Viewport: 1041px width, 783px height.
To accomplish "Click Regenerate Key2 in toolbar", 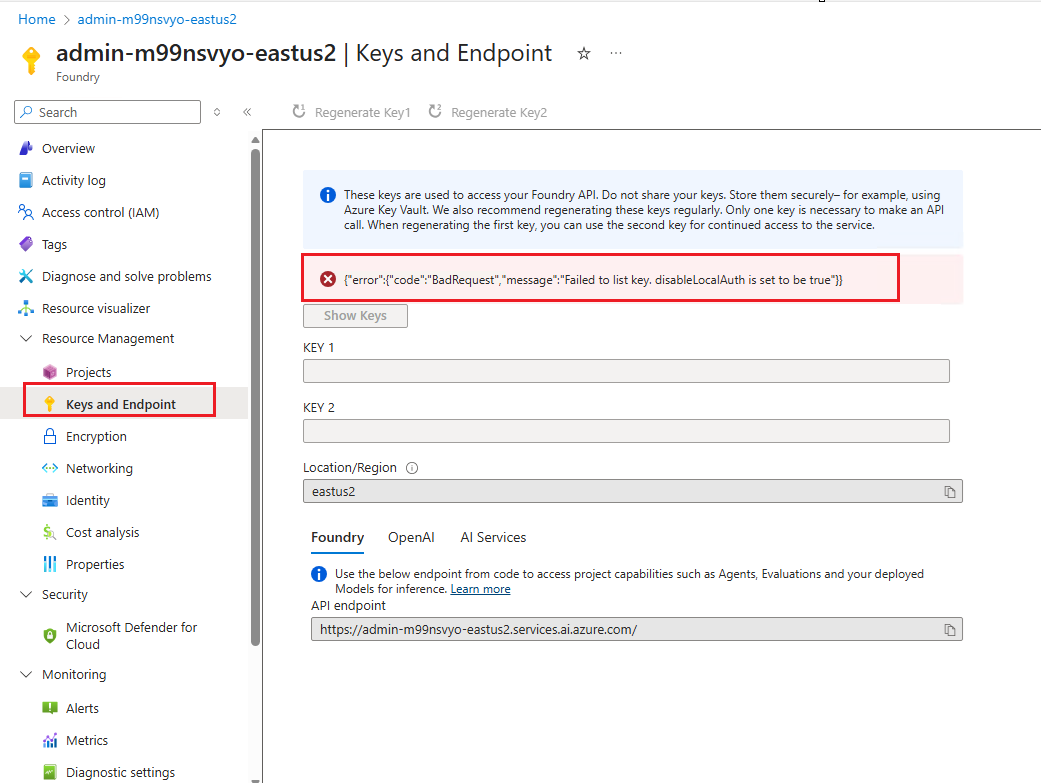I will [x=488, y=112].
